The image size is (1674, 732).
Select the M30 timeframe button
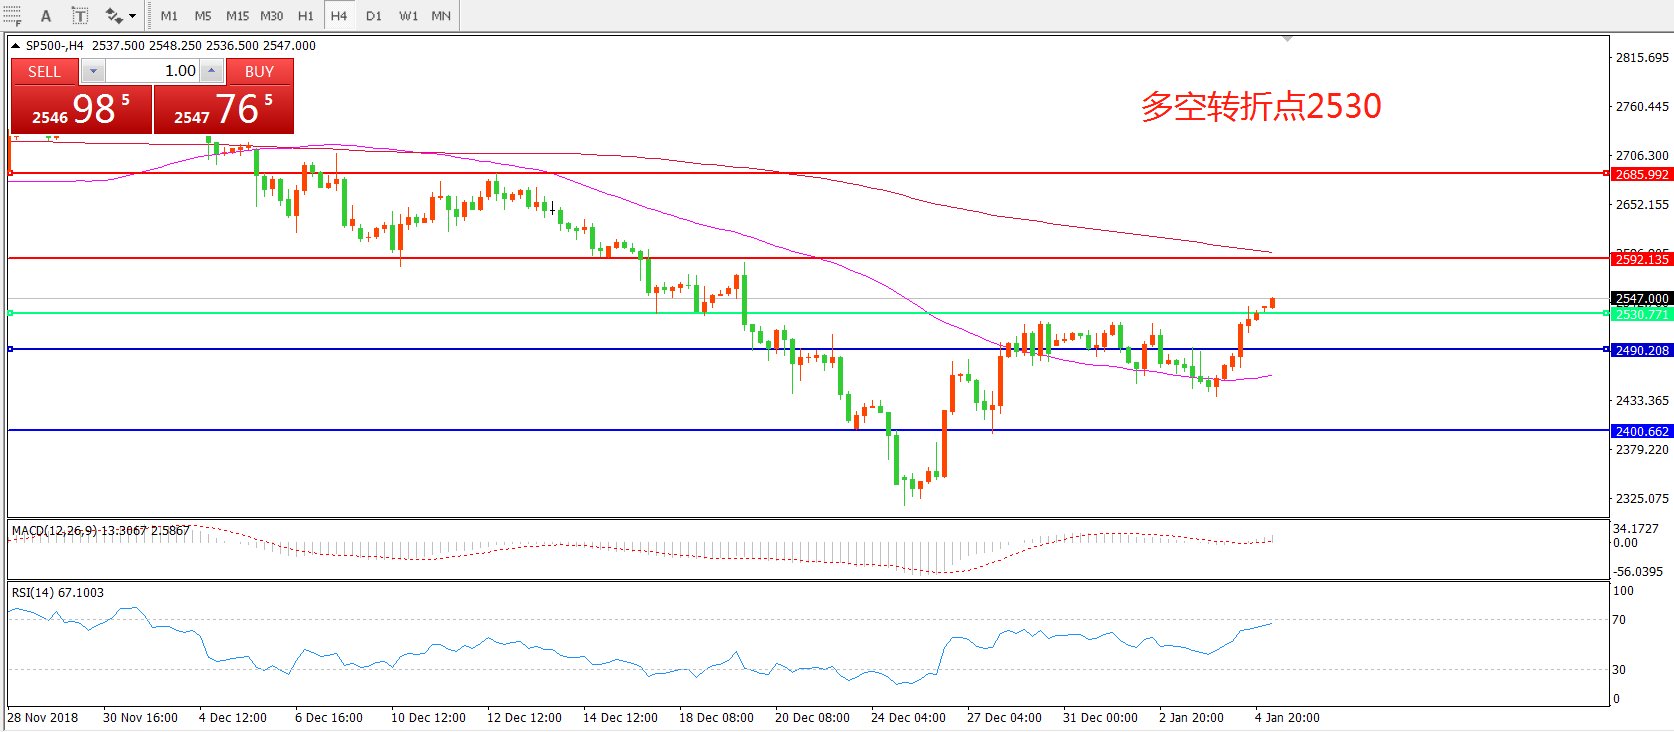click(x=272, y=15)
